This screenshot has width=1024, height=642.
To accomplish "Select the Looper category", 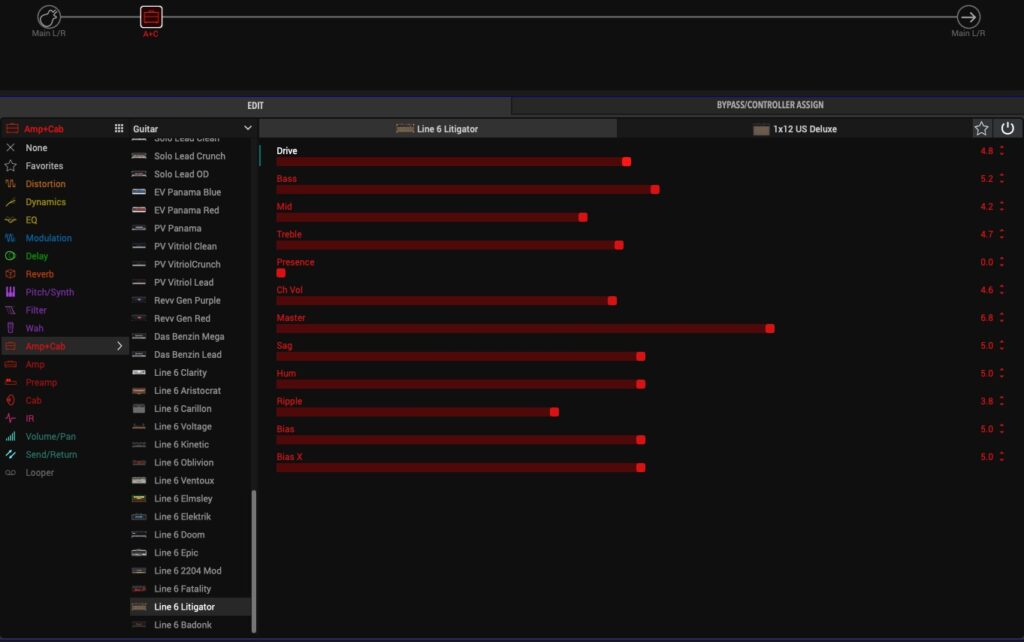I will coord(40,472).
